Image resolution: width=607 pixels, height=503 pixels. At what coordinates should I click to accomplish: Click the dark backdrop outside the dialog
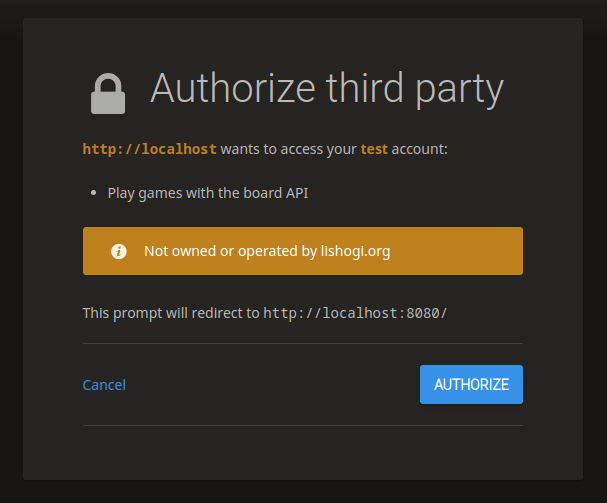10,250
